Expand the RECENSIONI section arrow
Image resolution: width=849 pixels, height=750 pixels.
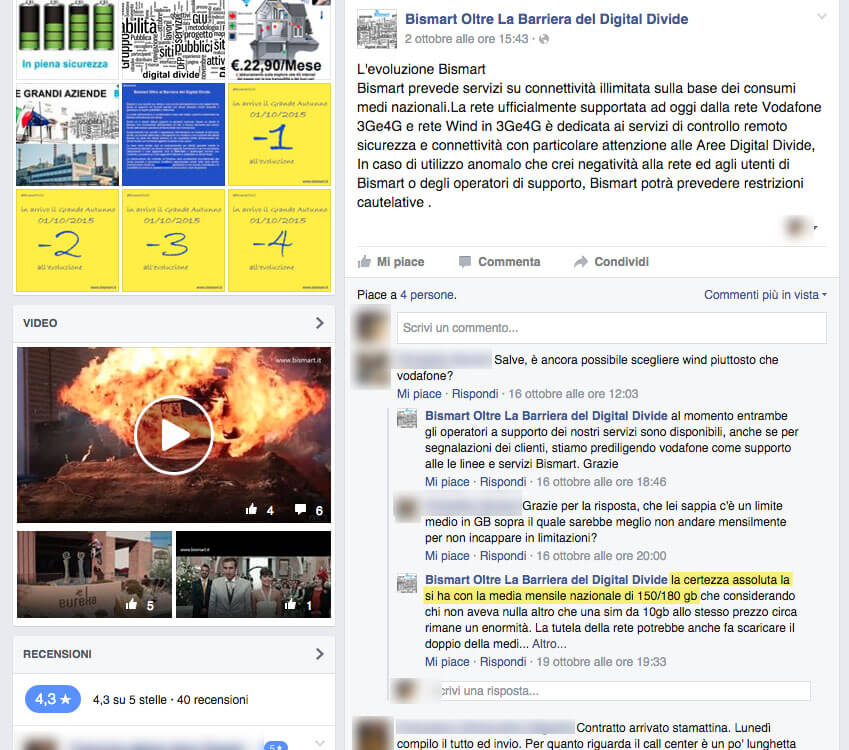click(x=319, y=654)
